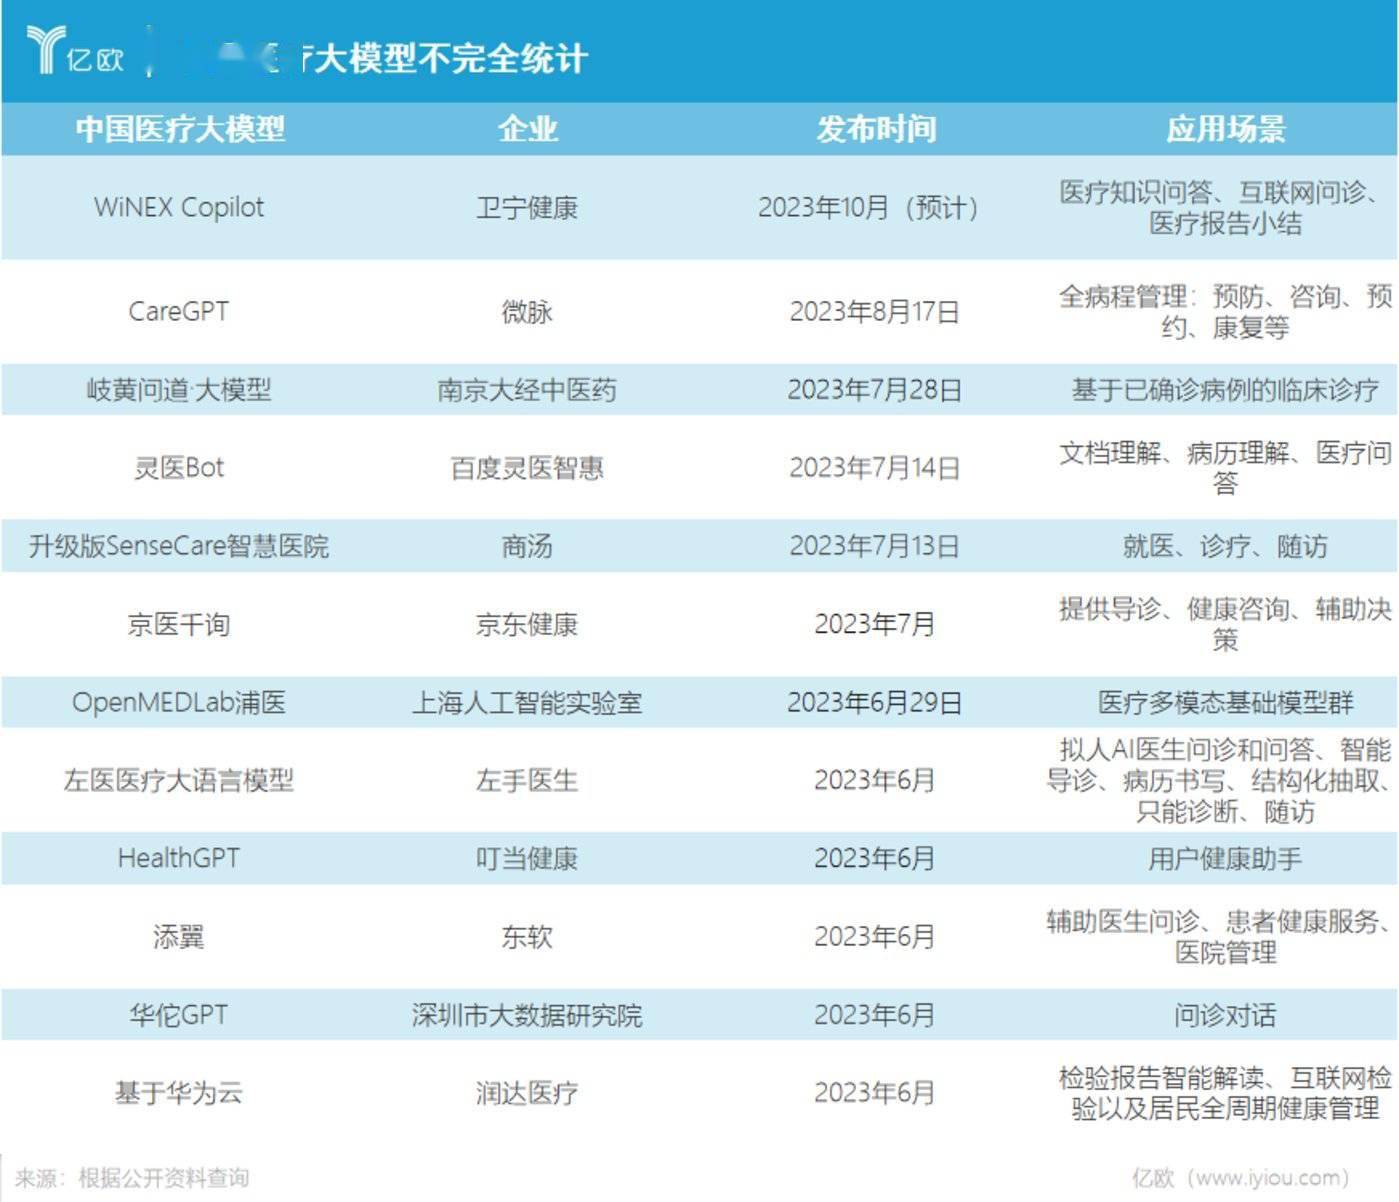
Task: Click the OpenMEDLab浦医 model cell
Action: (x=179, y=702)
